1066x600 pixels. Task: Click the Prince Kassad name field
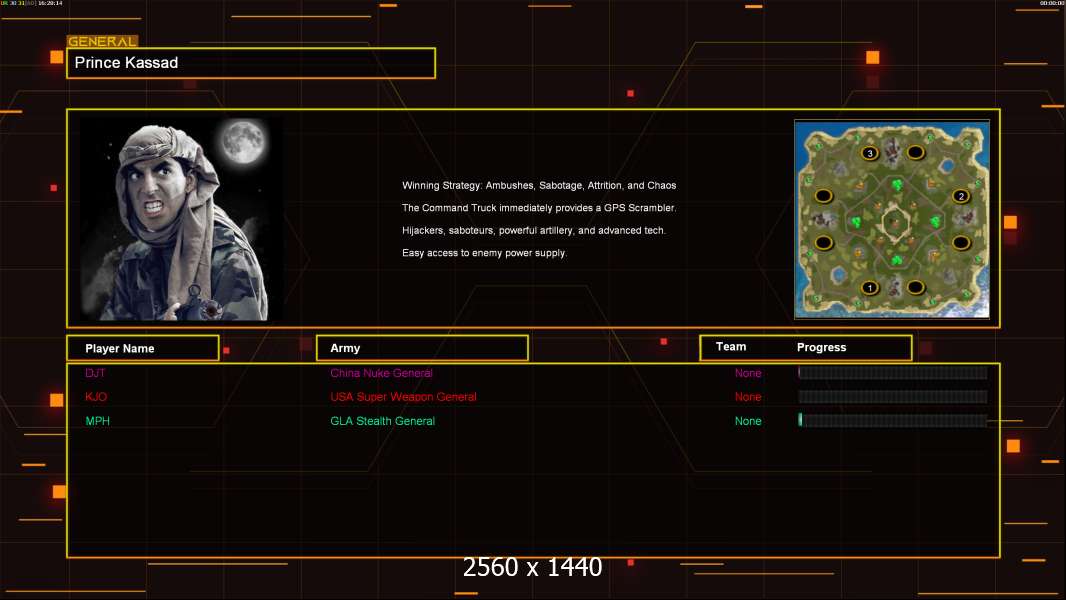[250, 63]
